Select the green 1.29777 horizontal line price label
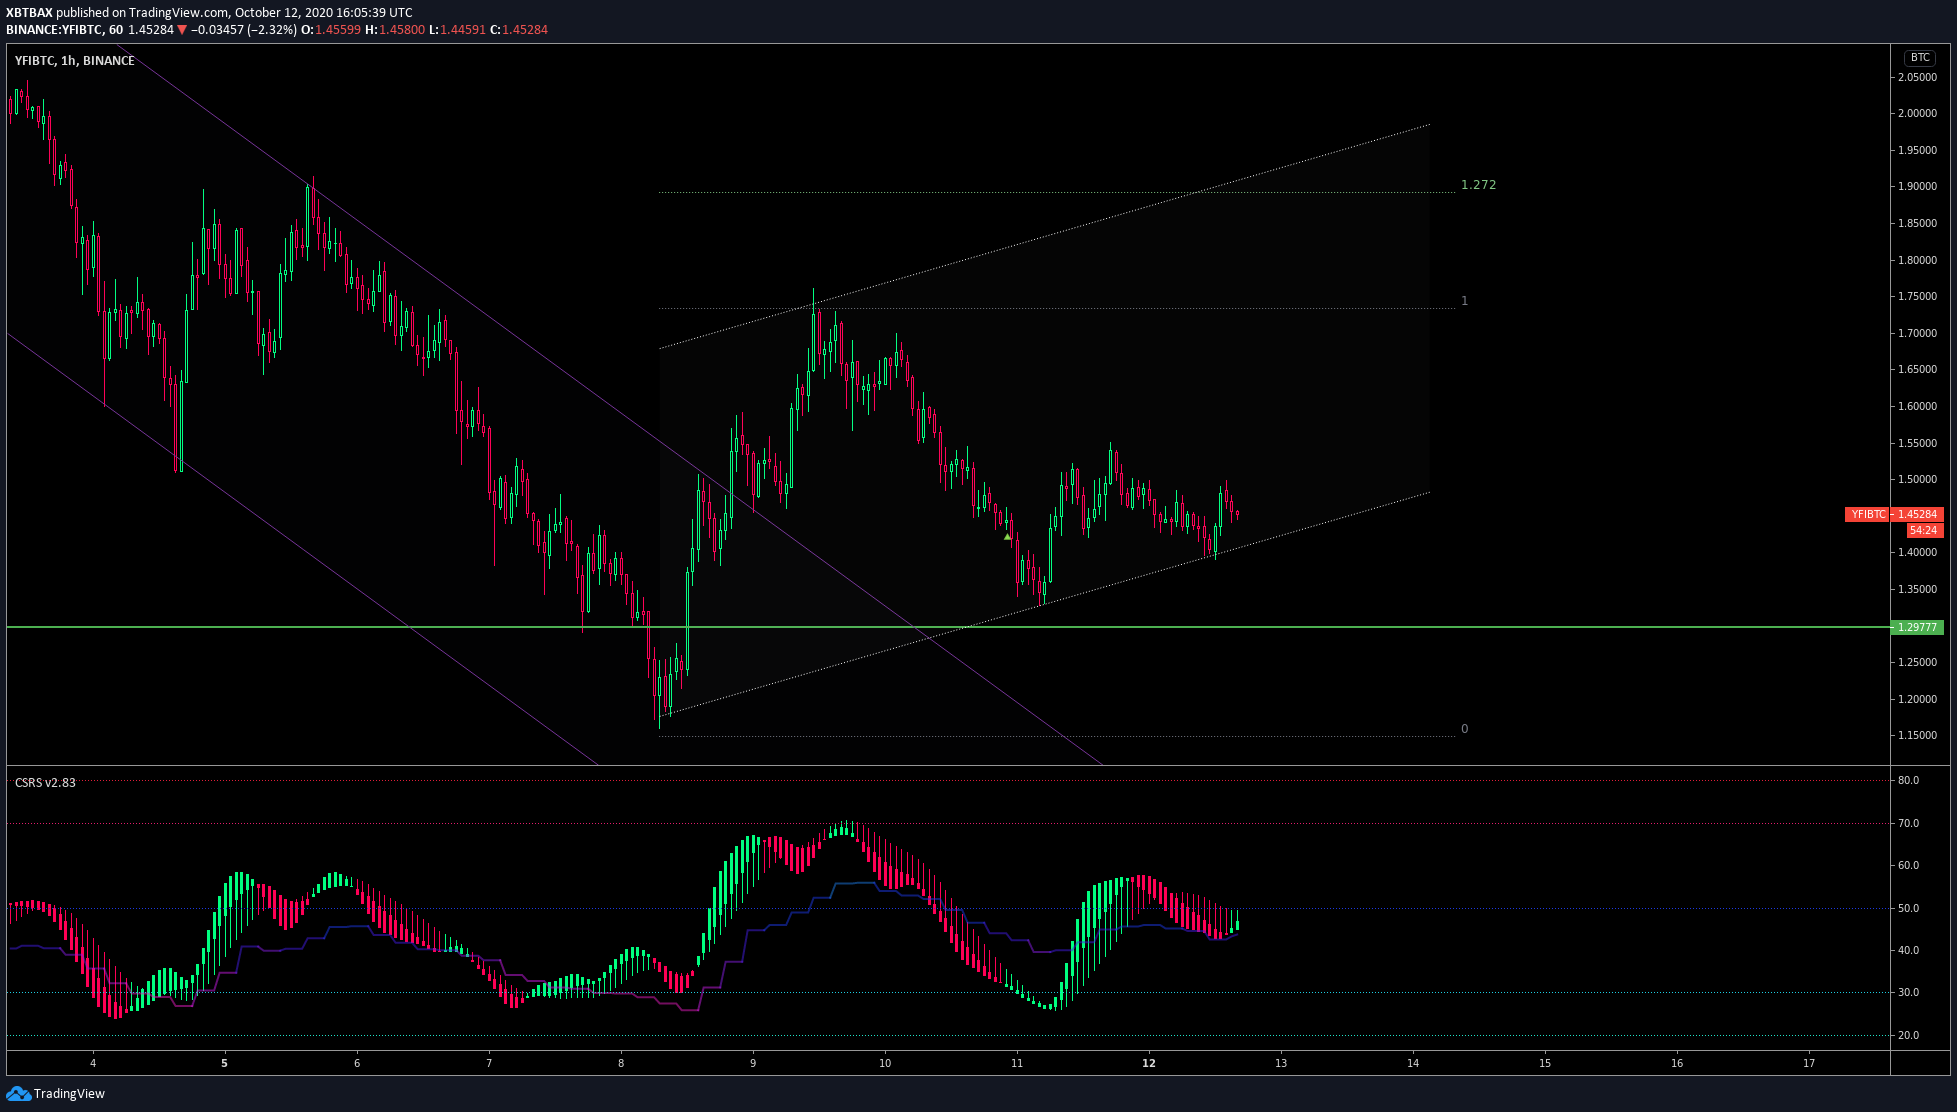Image resolution: width=1957 pixels, height=1112 pixels. 1917,627
